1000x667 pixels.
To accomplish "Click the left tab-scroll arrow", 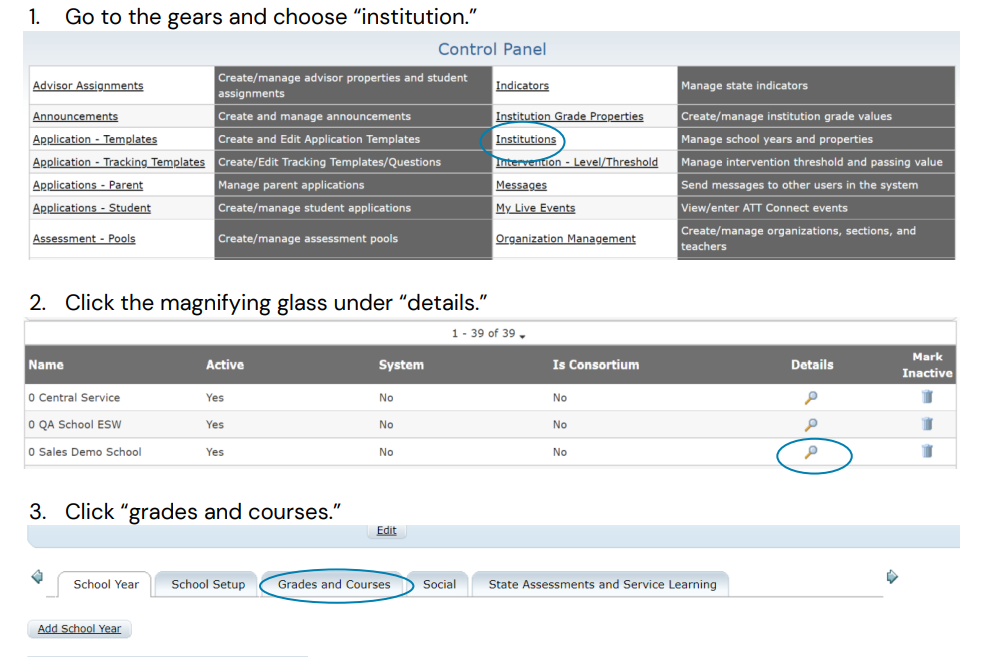I will coord(38,576).
